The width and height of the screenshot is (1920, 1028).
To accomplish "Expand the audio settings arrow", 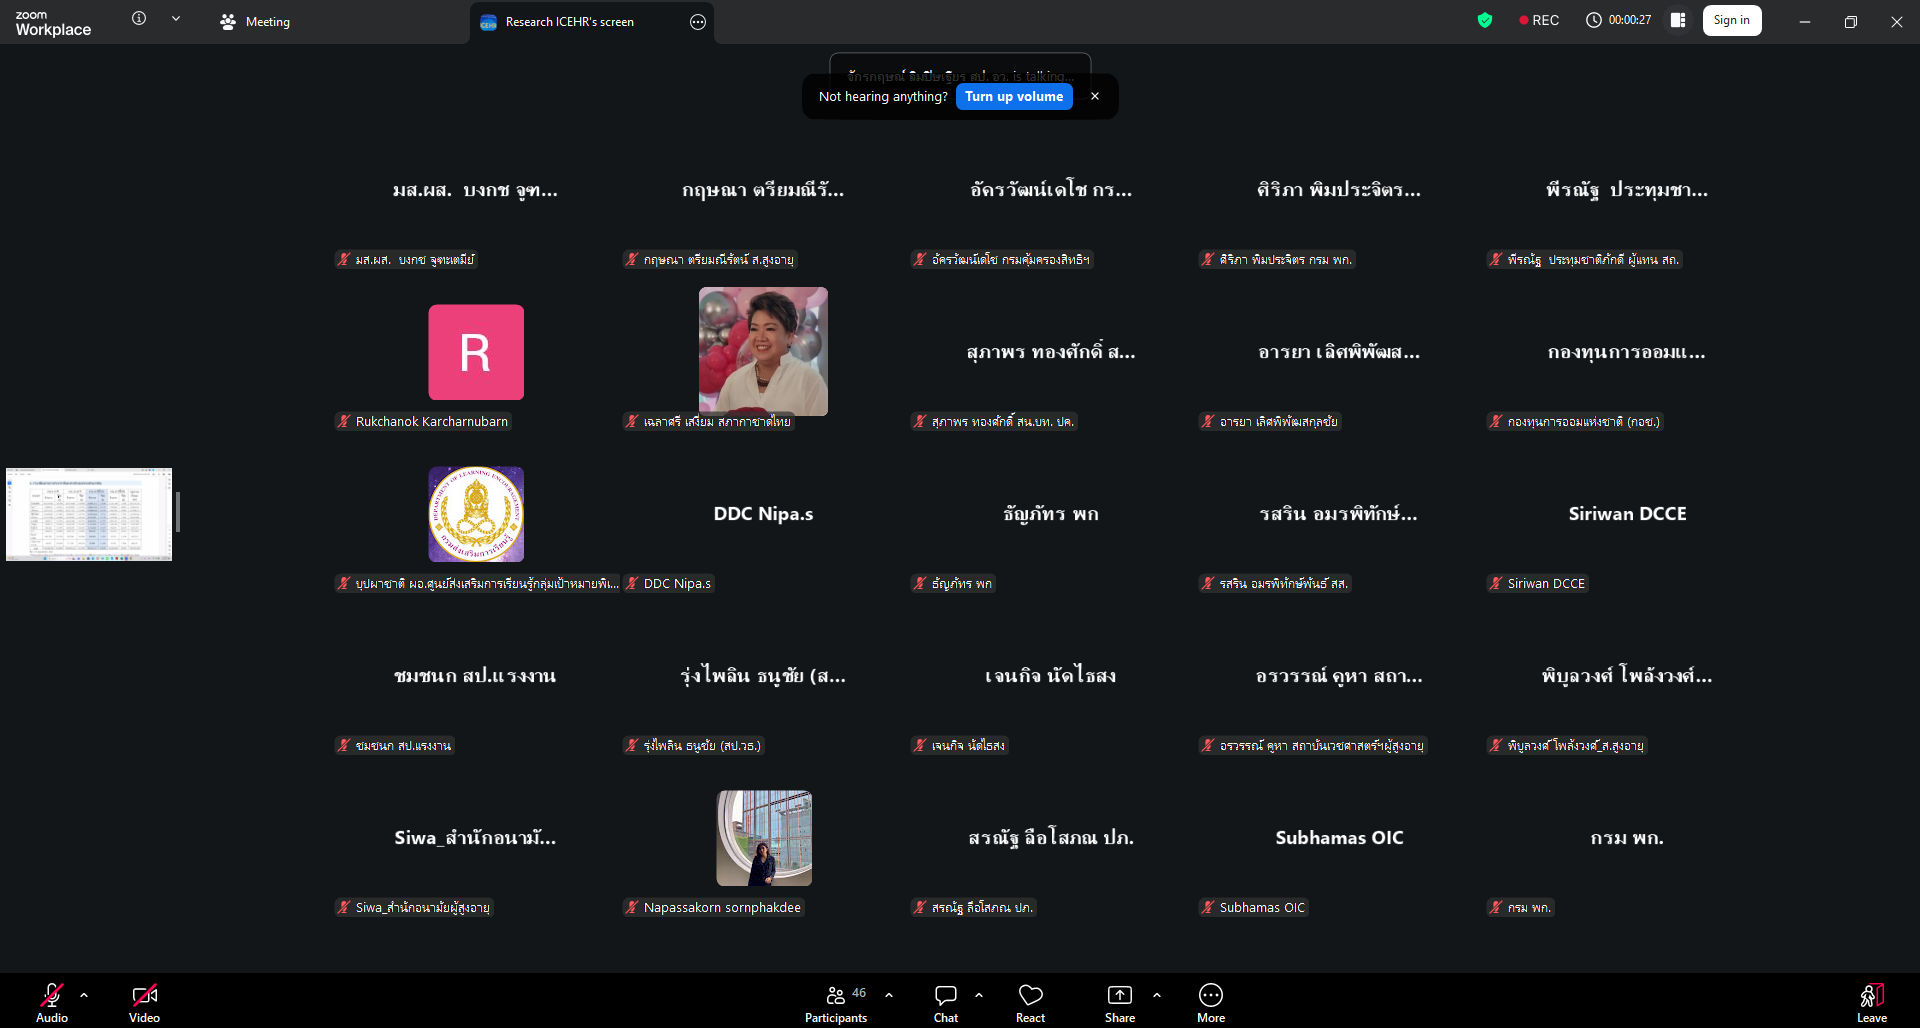I will point(84,995).
